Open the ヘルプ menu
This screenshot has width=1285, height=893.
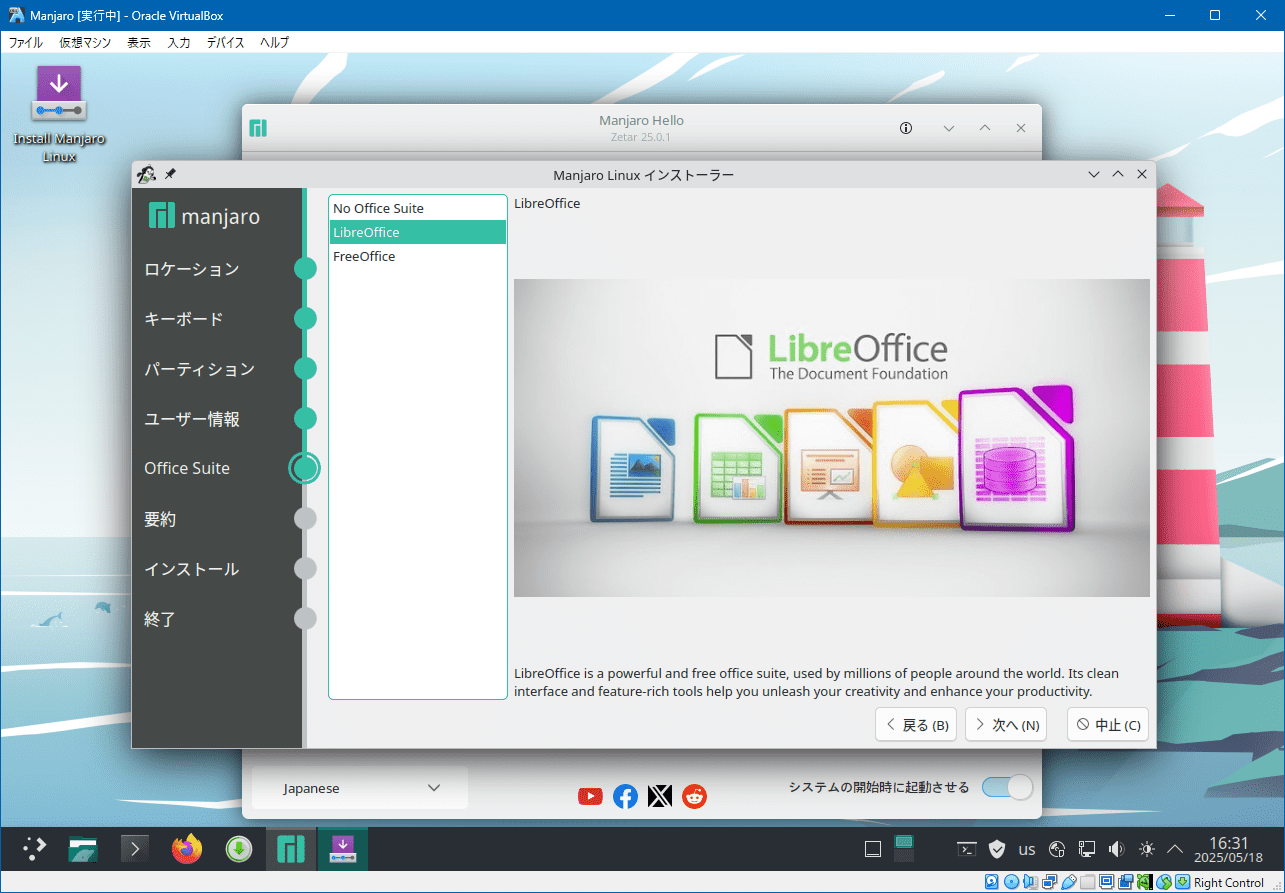point(275,42)
